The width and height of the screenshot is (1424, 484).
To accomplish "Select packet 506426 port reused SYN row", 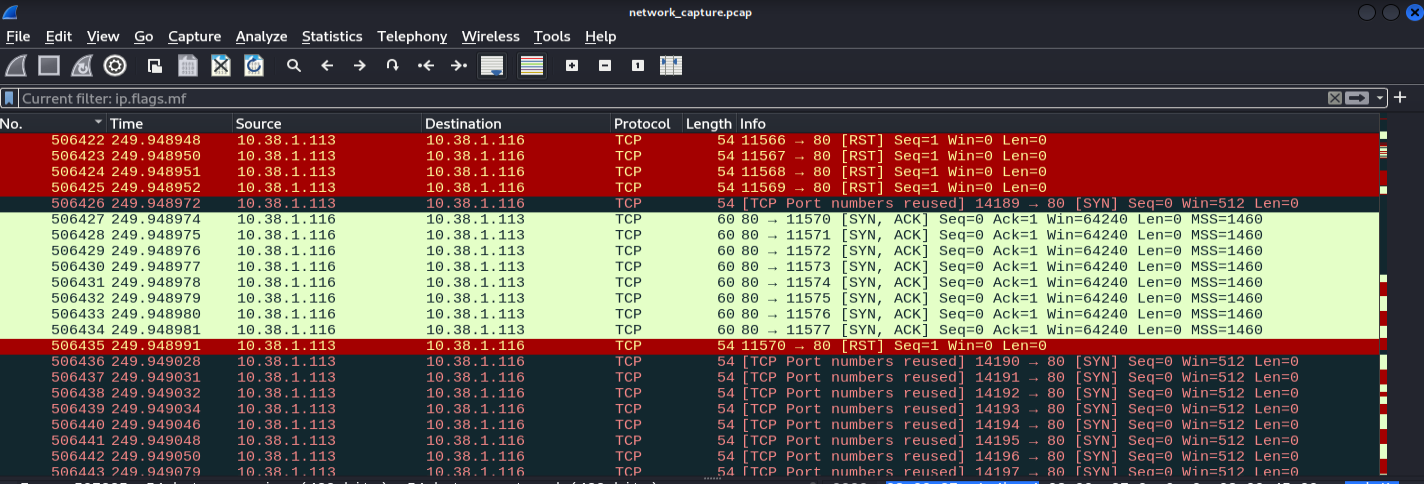I will coord(689,203).
